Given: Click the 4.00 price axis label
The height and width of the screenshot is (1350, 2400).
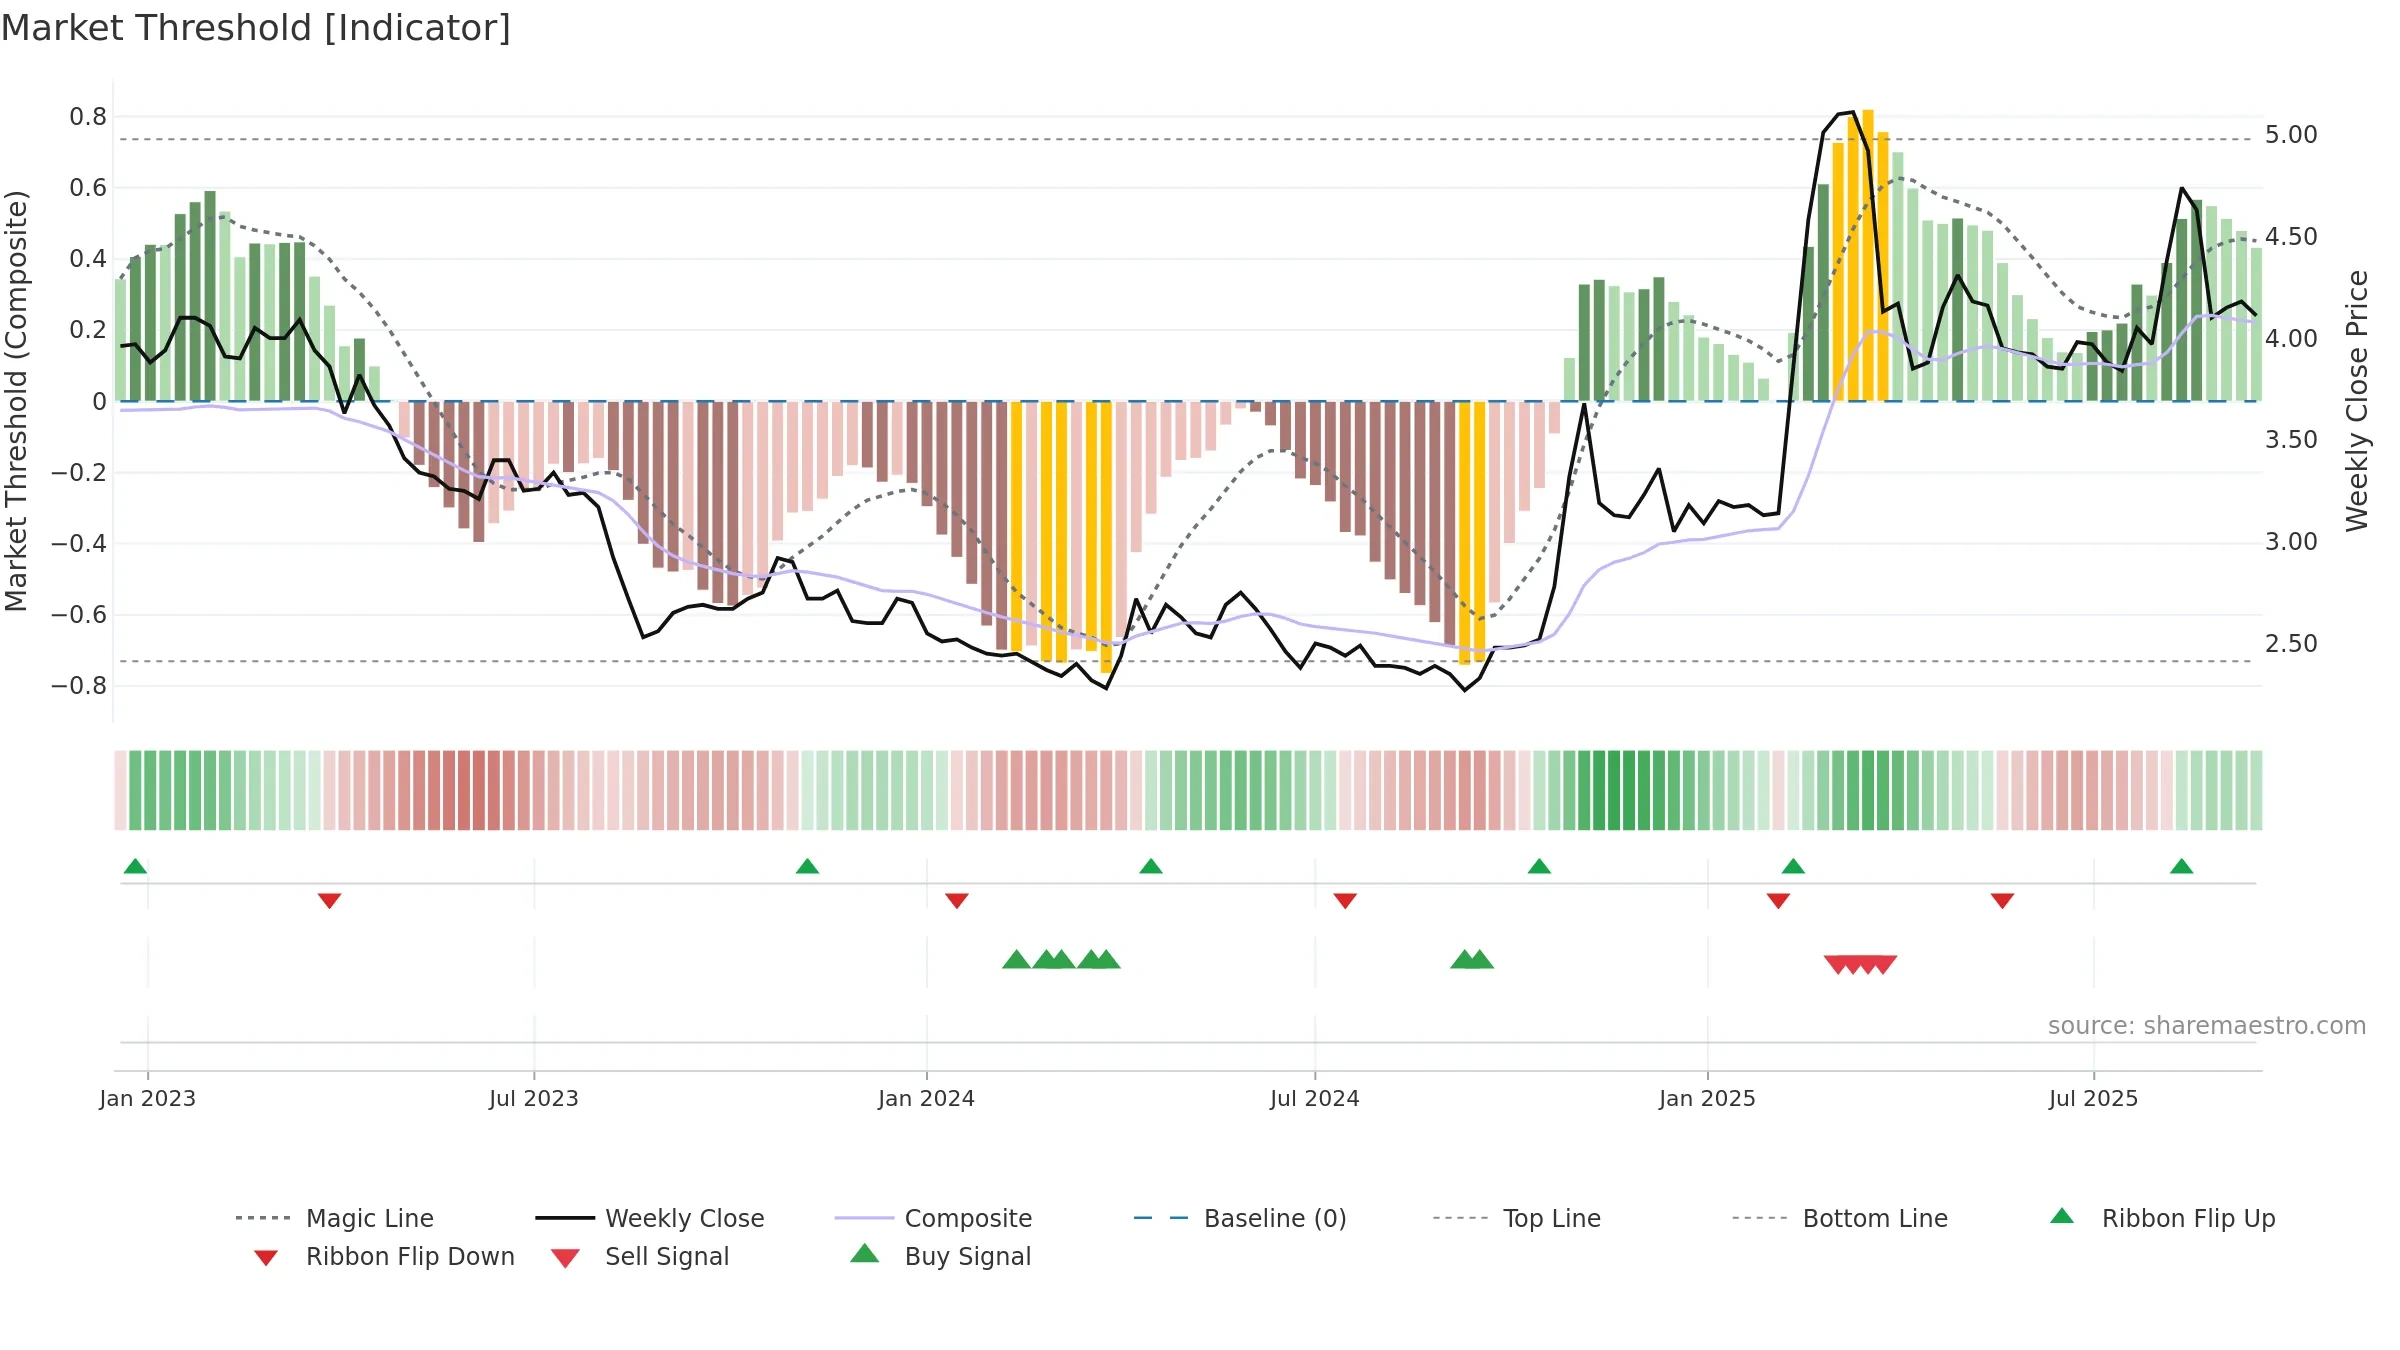Looking at the screenshot, I should pyautogui.click(x=2291, y=339).
